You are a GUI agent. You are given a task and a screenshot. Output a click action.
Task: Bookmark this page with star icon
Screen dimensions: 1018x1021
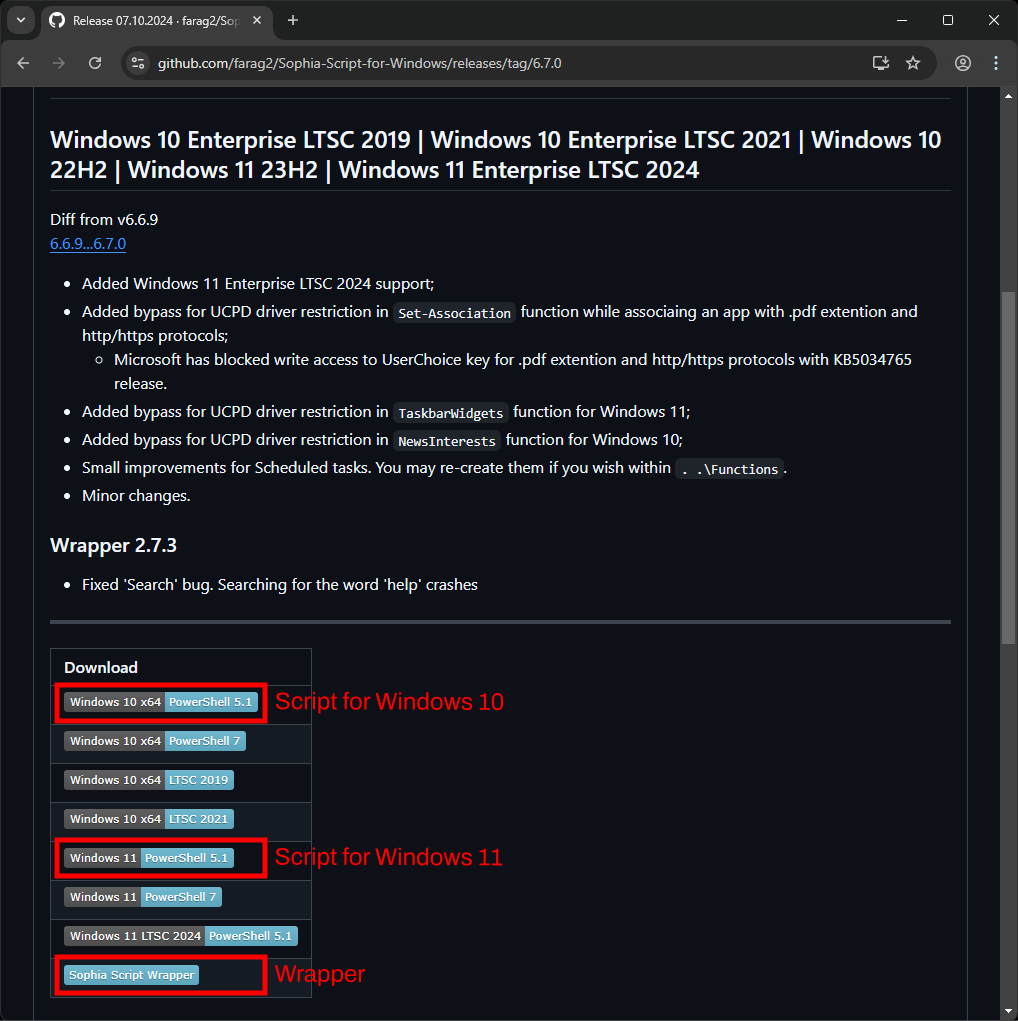point(913,63)
